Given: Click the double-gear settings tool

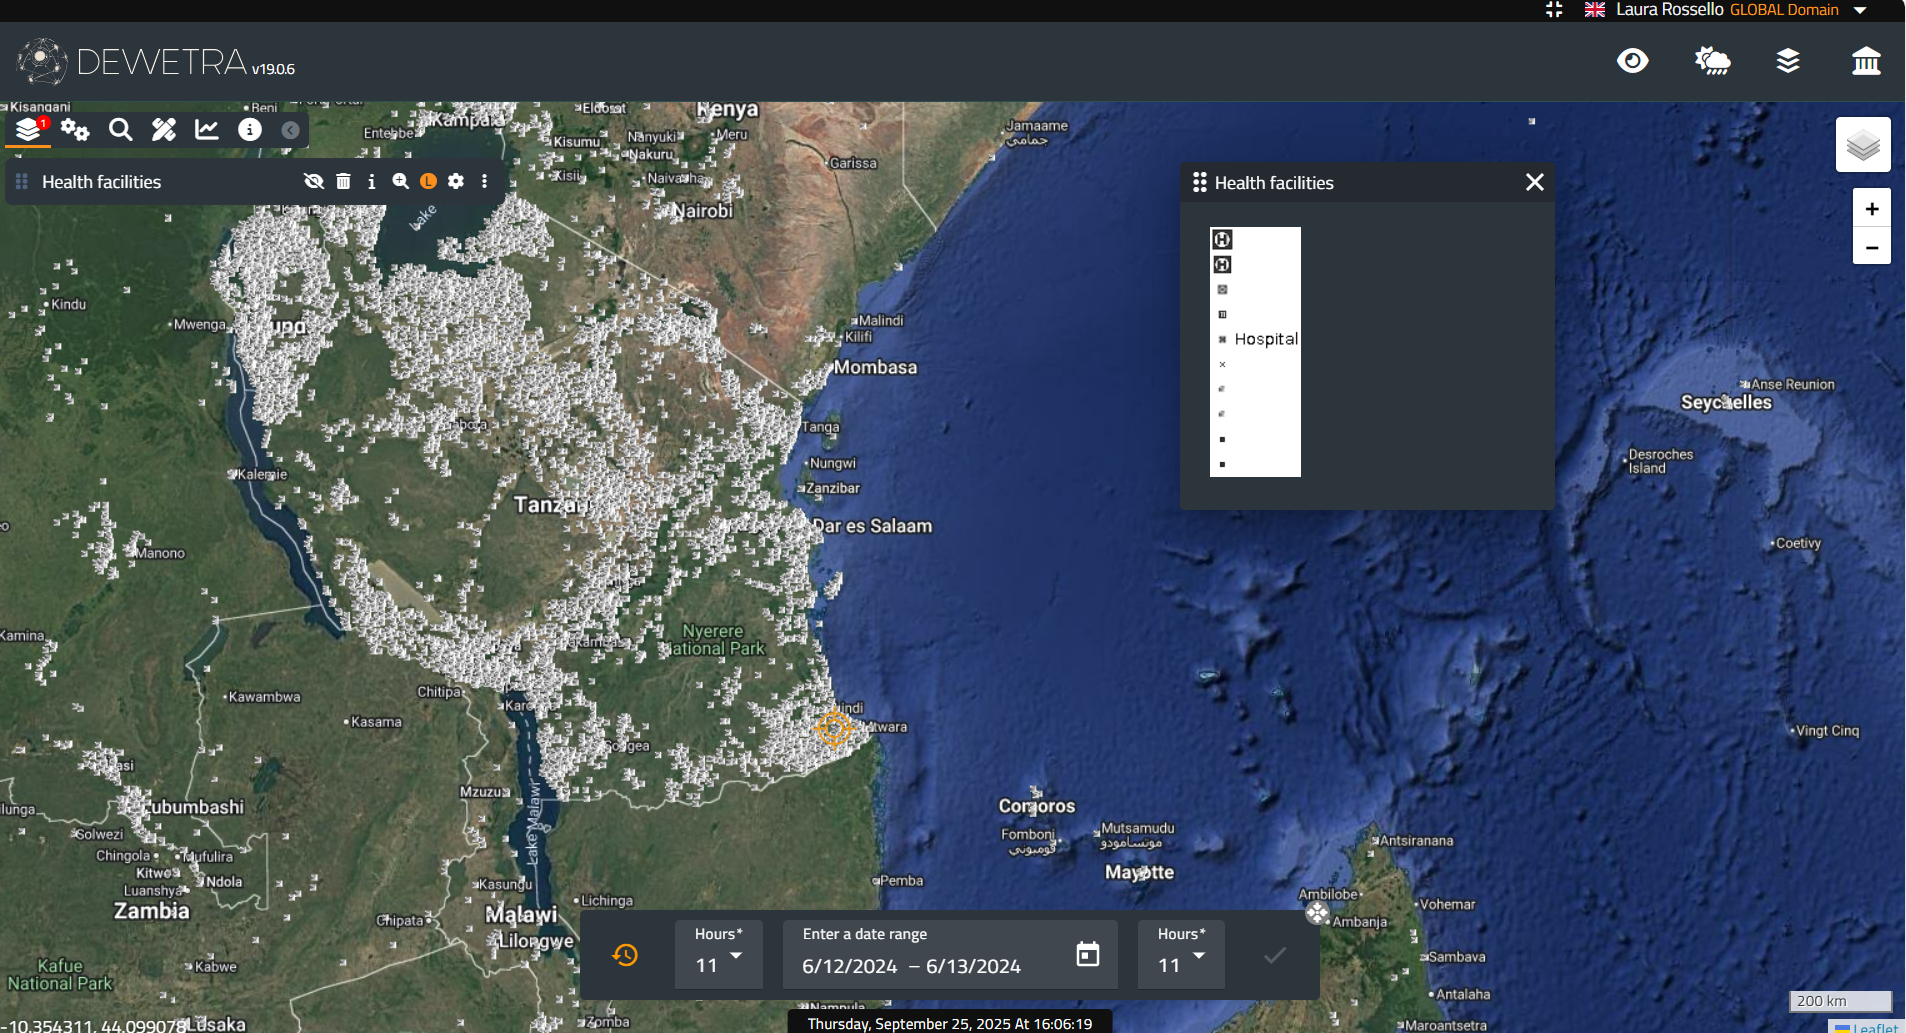Looking at the screenshot, I should pos(75,130).
